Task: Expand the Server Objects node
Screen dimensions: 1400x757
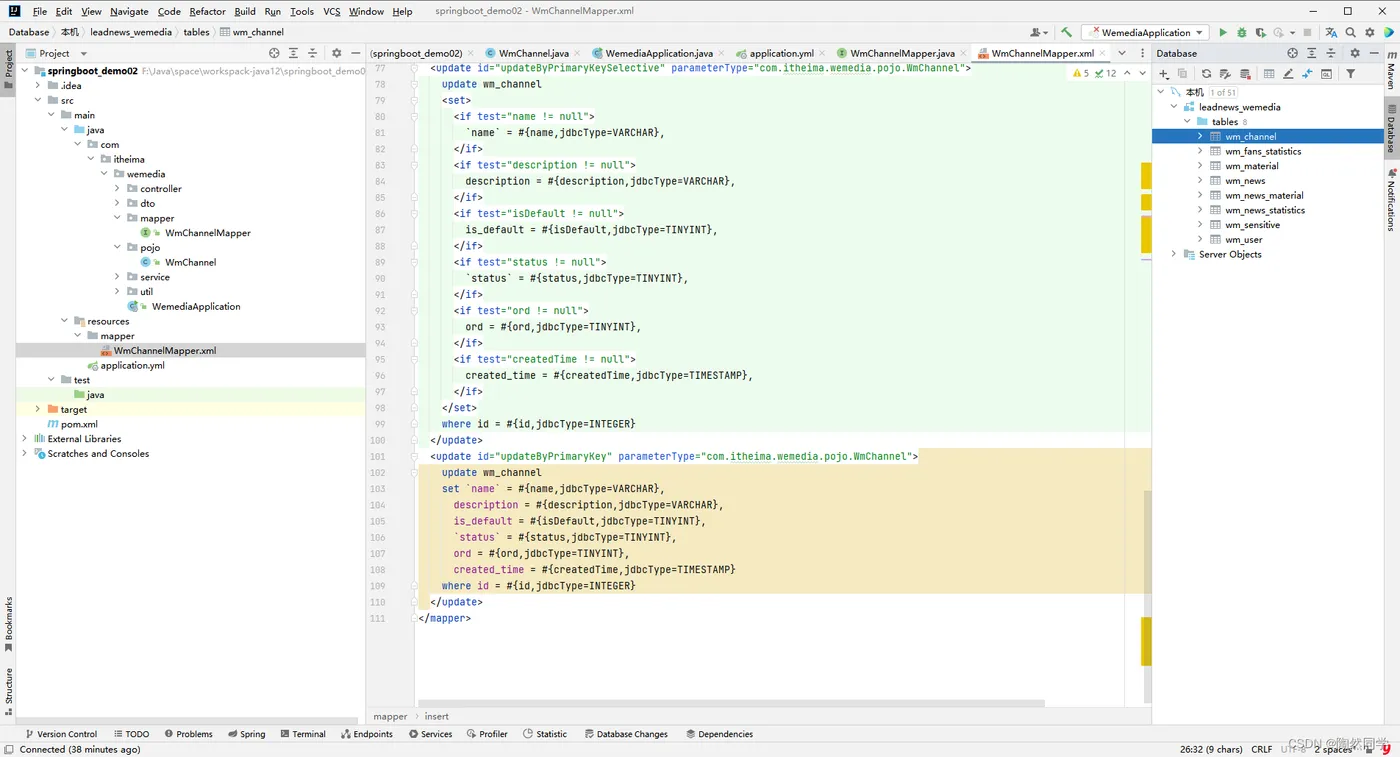Action: (x=1174, y=254)
